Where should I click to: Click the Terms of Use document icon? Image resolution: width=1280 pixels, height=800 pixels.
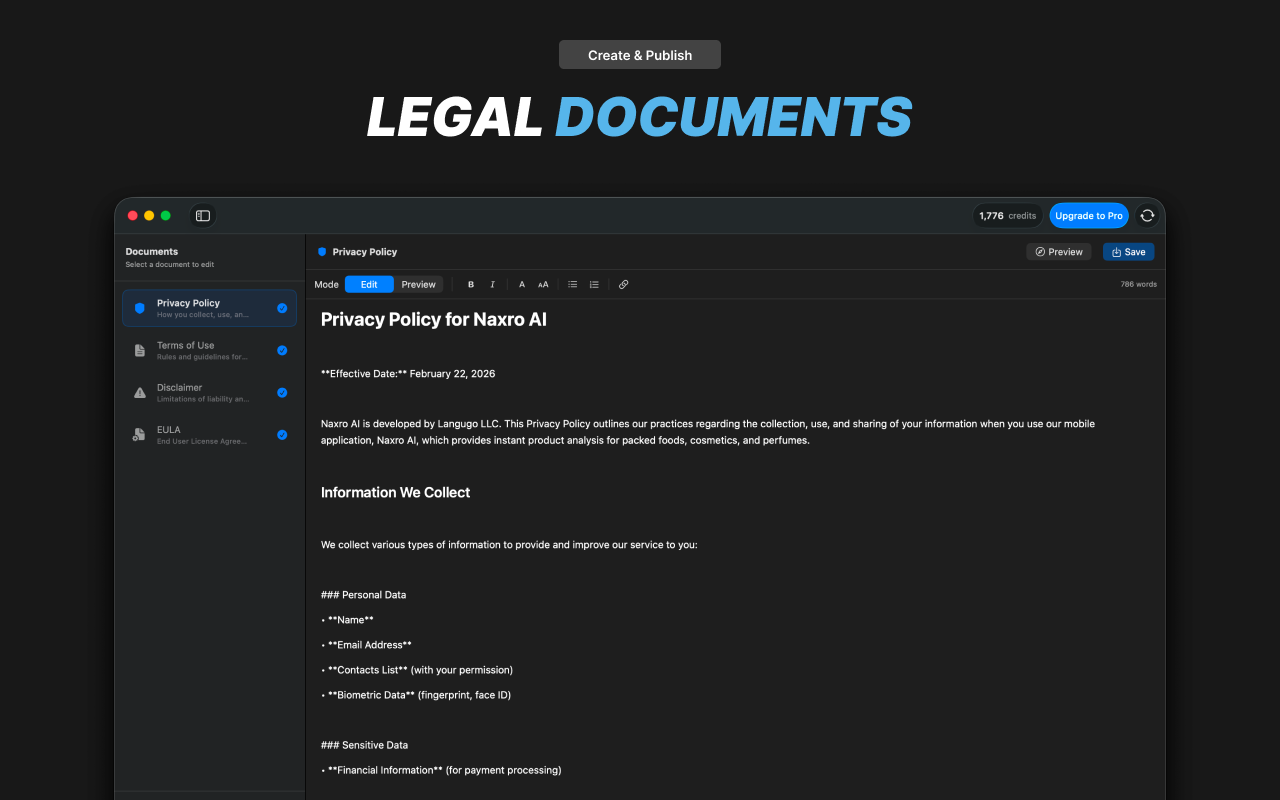click(139, 350)
